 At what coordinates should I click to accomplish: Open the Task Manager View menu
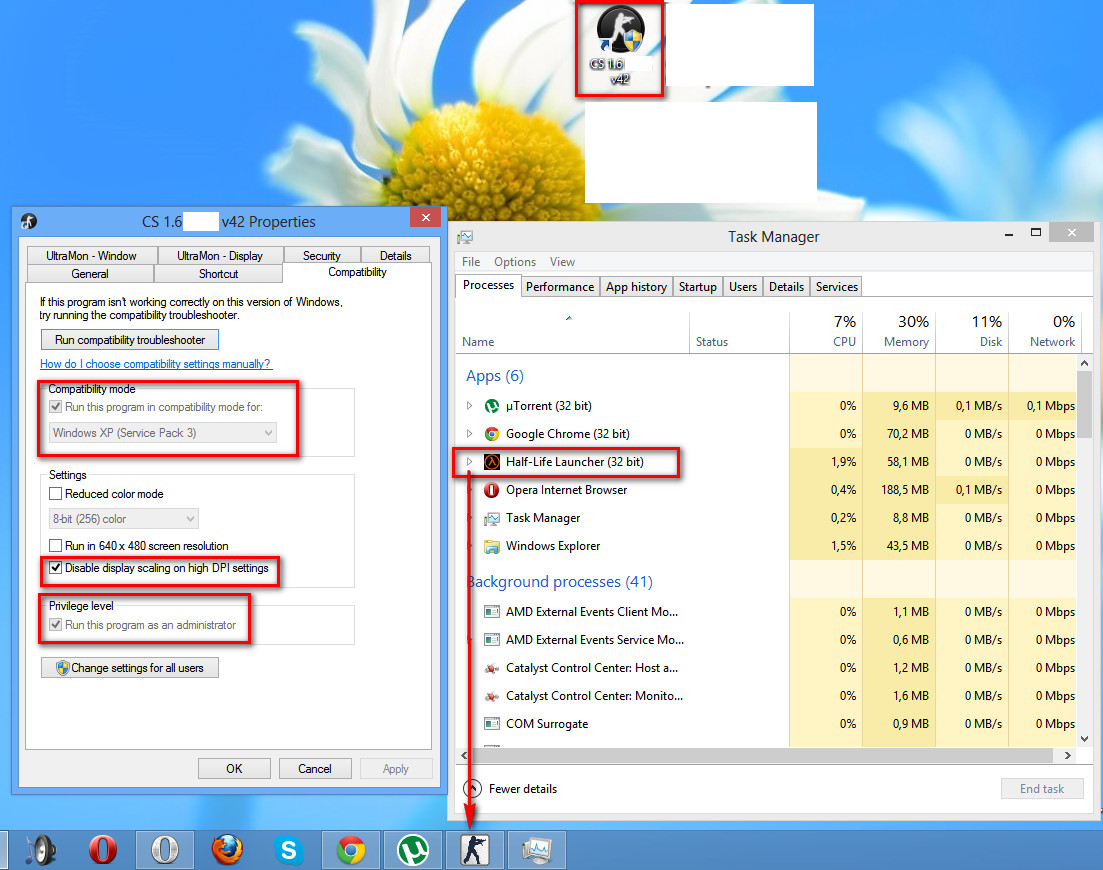(x=562, y=262)
